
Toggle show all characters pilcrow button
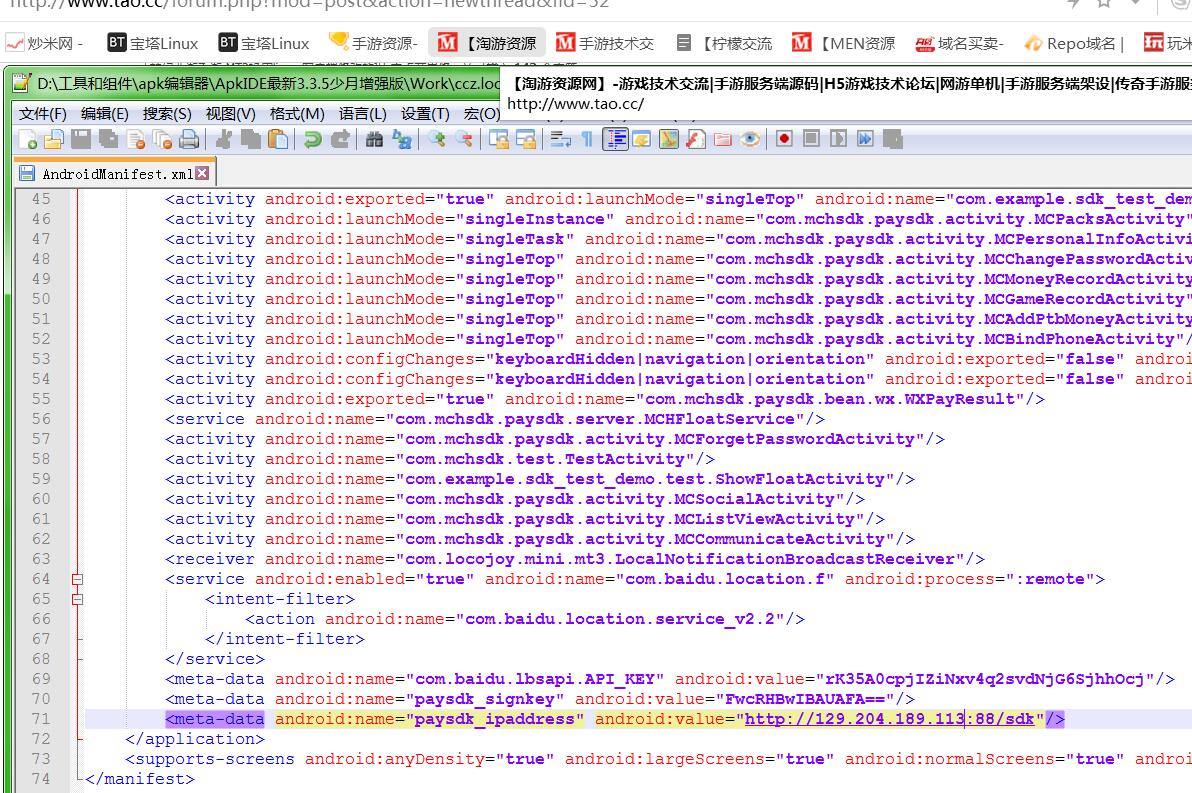click(587, 140)
